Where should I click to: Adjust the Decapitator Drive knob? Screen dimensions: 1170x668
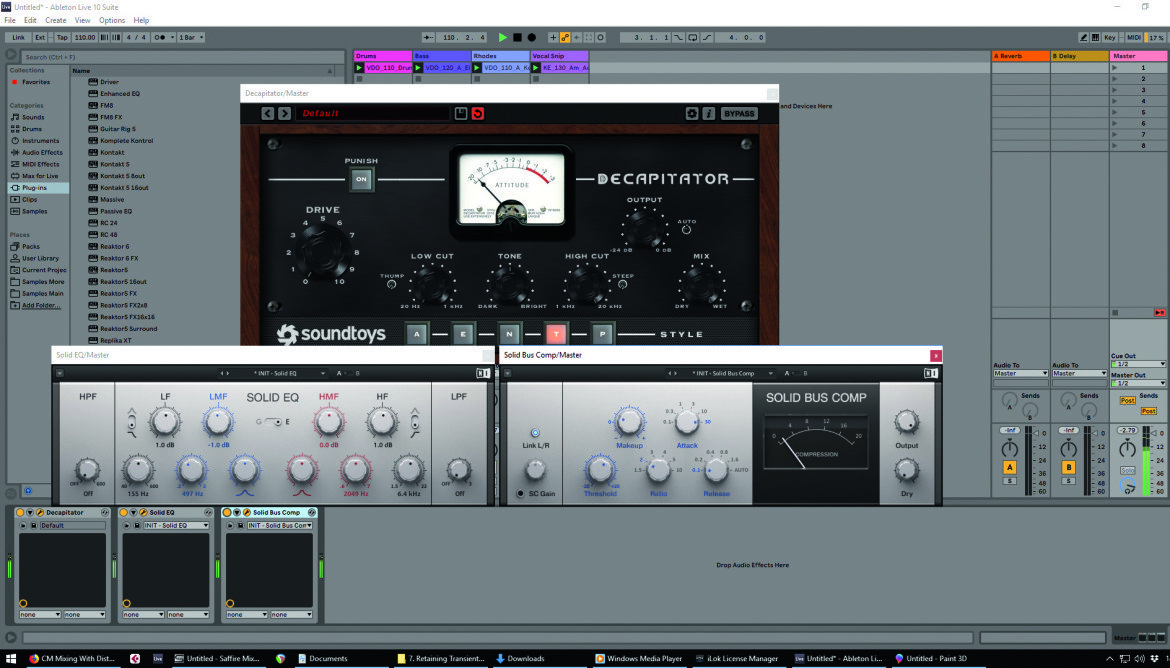point(322,252)
